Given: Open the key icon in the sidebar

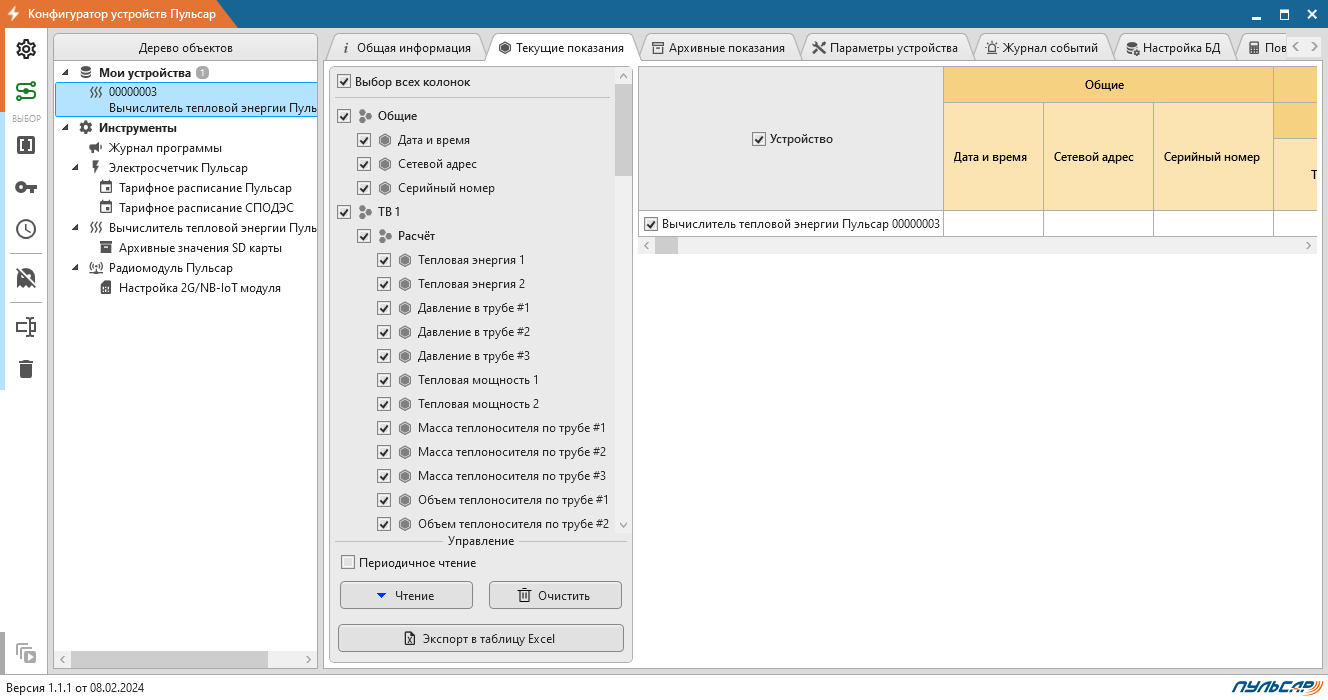Looking at the screenshot, I should (x=26, y=187).
